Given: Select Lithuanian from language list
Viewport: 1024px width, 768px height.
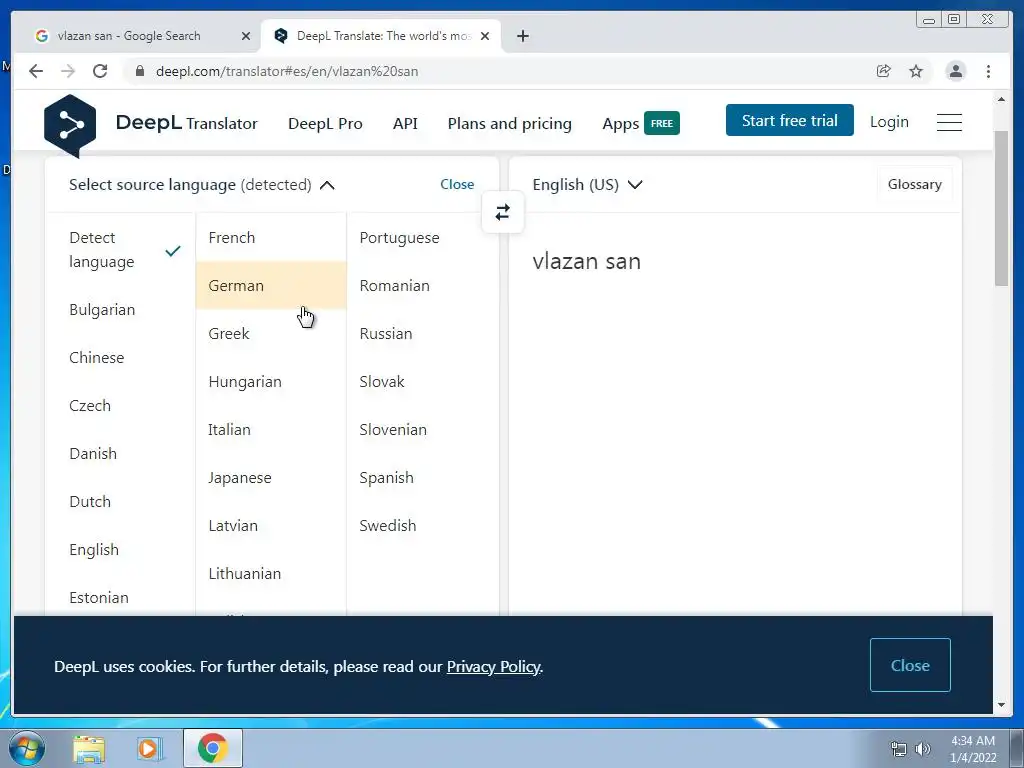Looking at the screenshot, I should (271, 573).
